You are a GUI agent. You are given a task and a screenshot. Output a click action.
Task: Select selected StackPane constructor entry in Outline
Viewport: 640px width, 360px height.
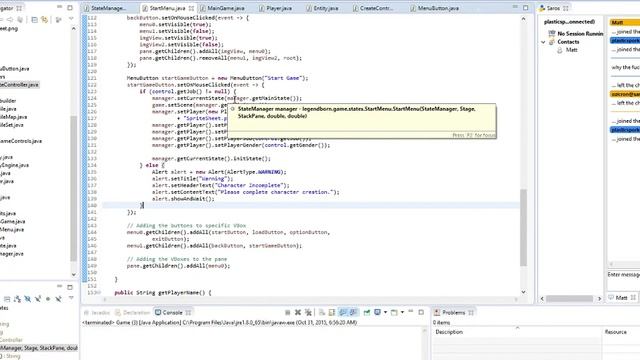39,348
